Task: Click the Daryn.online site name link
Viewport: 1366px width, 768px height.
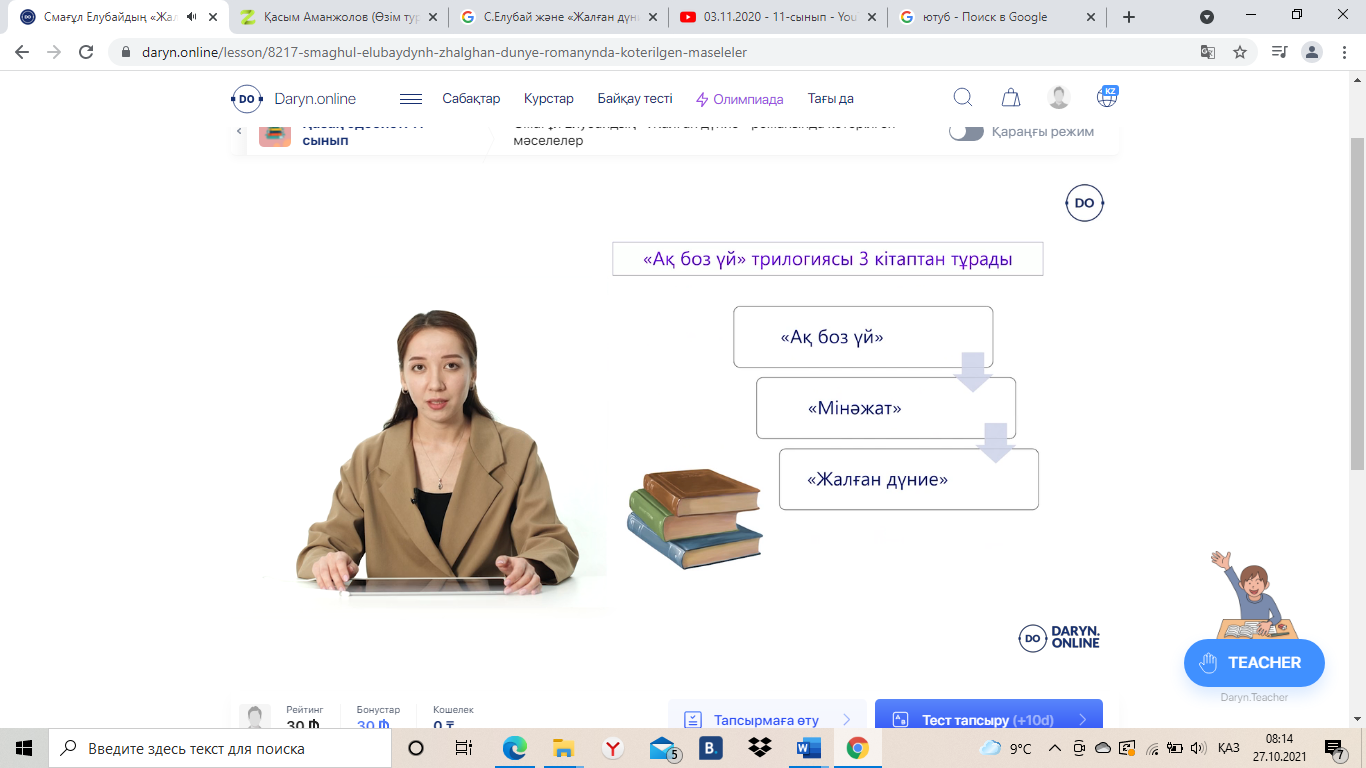Action: click(x=315, y=98)
